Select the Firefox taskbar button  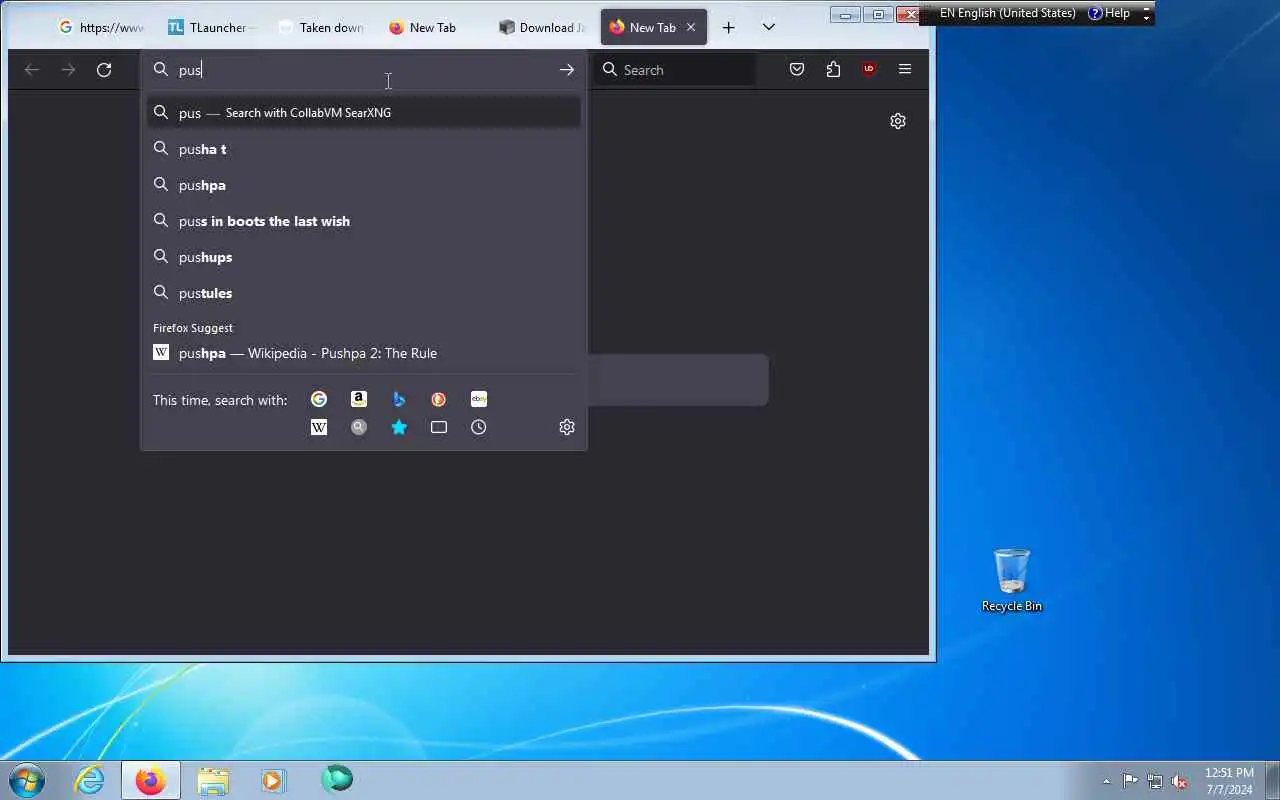coord(151,780)
